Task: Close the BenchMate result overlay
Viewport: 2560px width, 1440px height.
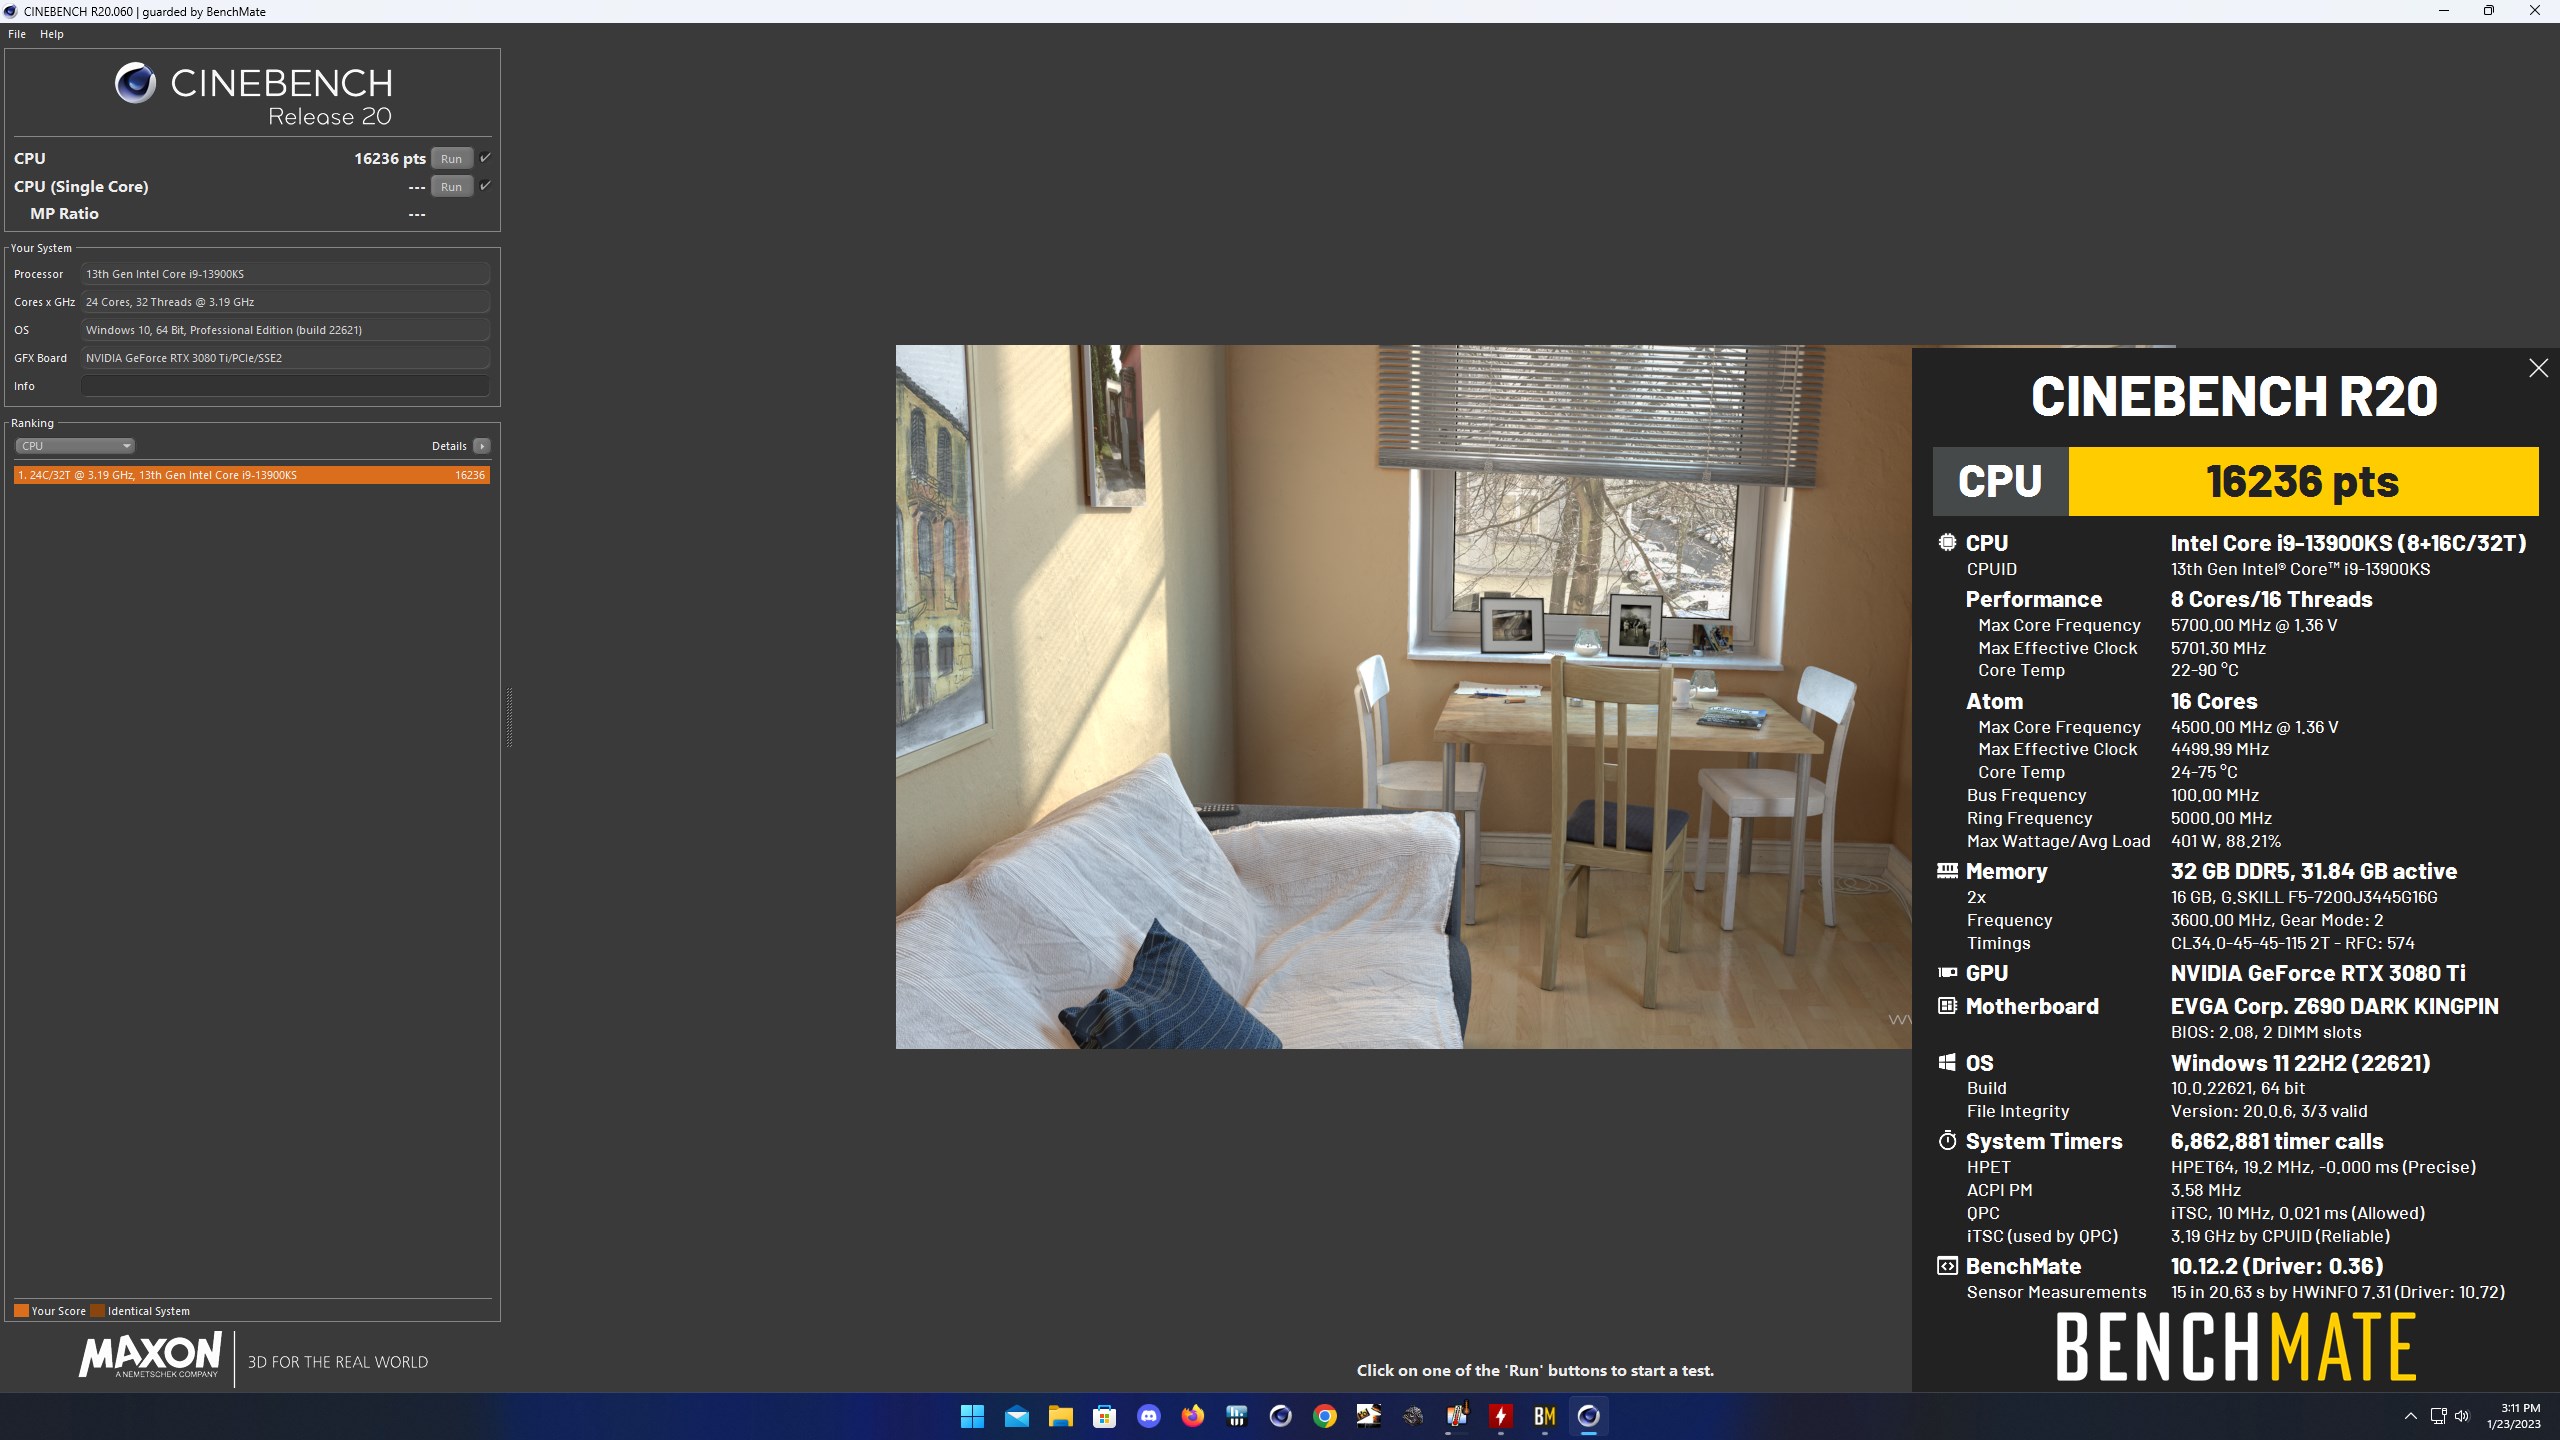Action: tap(2538, 368)
